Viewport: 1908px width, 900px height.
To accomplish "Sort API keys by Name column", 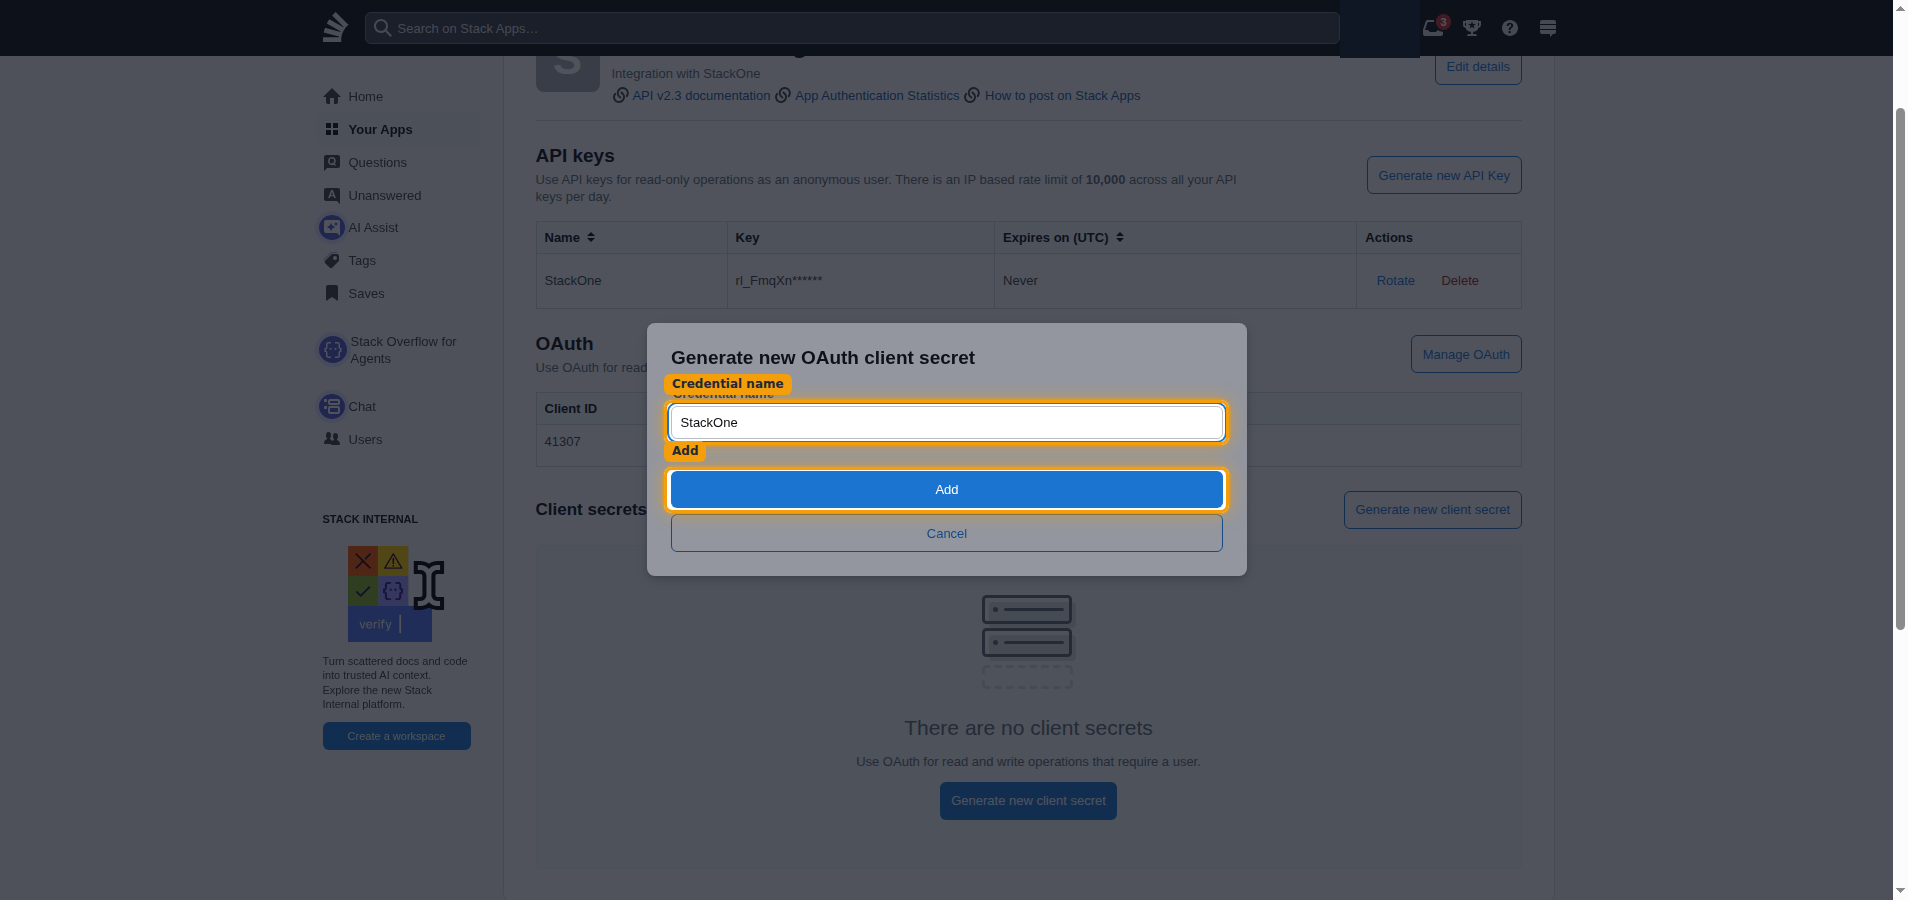I will [x=569, y=237].
